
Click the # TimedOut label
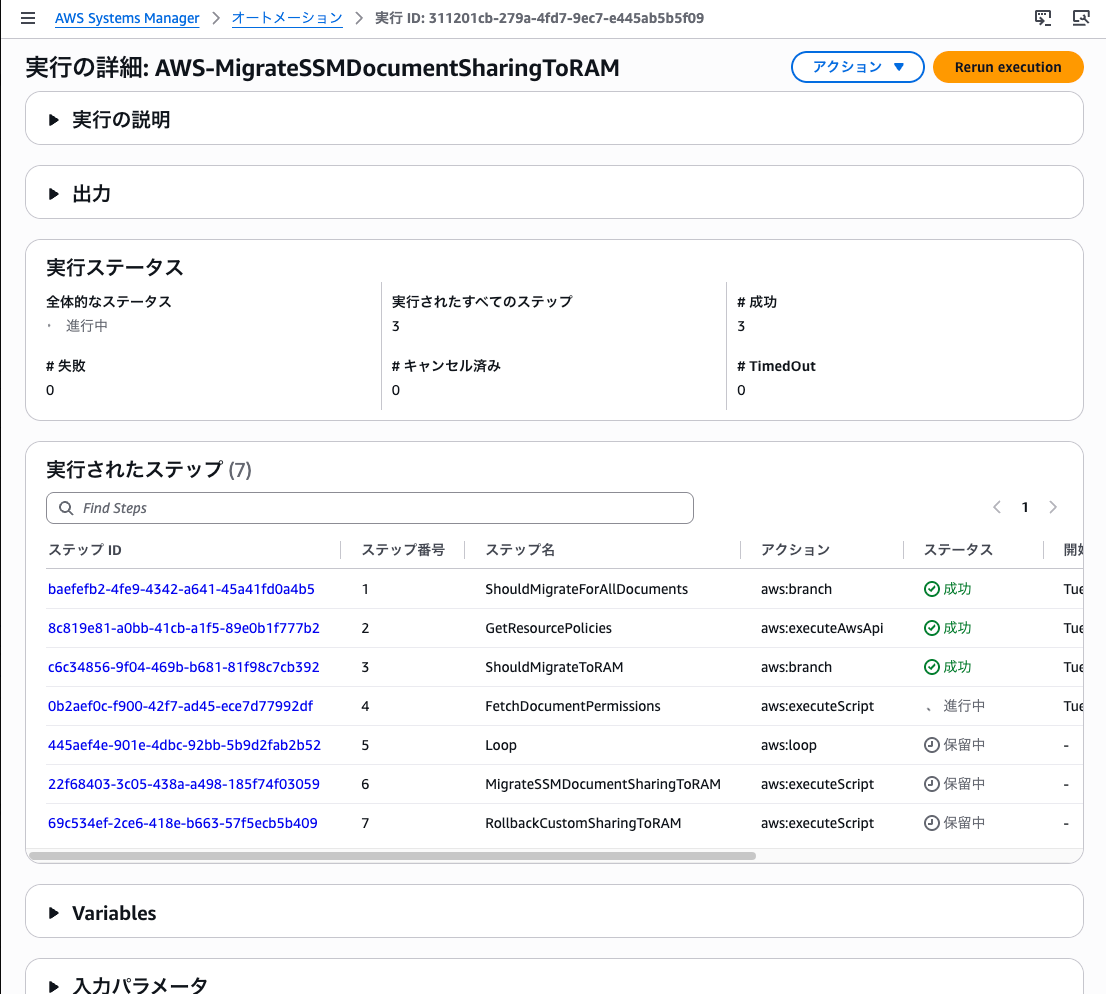(x=776, y=366)
